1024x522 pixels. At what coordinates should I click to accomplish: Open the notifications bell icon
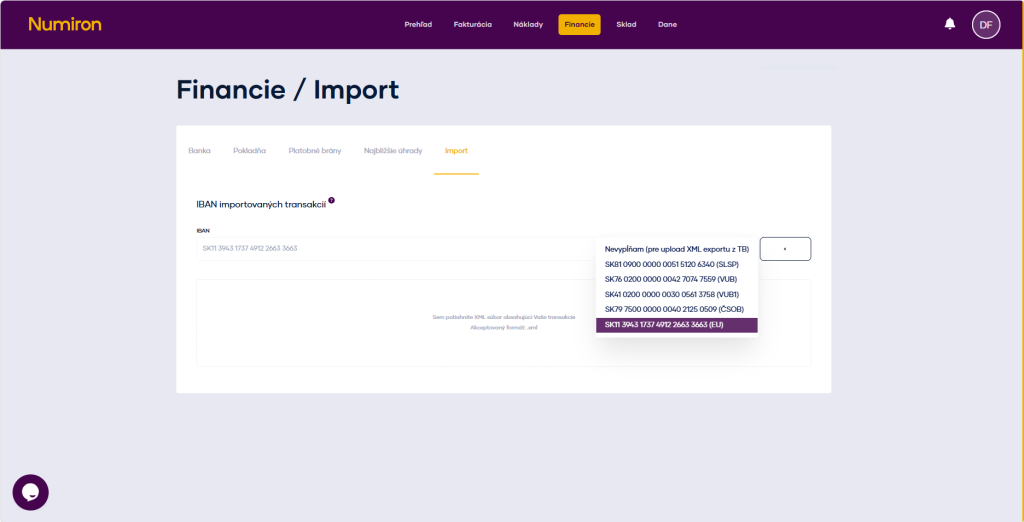coord(950,24)
